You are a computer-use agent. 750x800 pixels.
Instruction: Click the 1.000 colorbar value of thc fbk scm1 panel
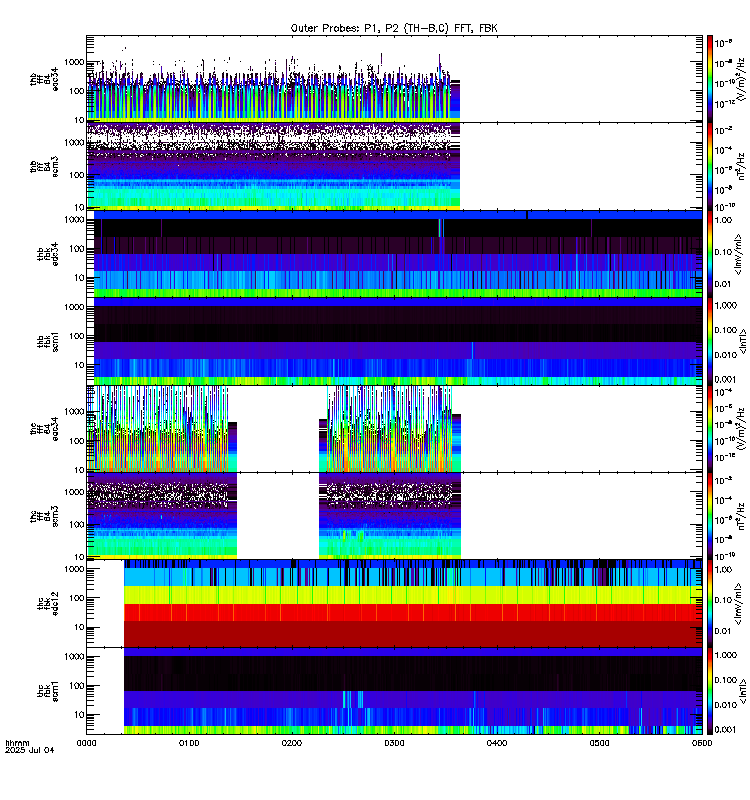click(726, 655)
